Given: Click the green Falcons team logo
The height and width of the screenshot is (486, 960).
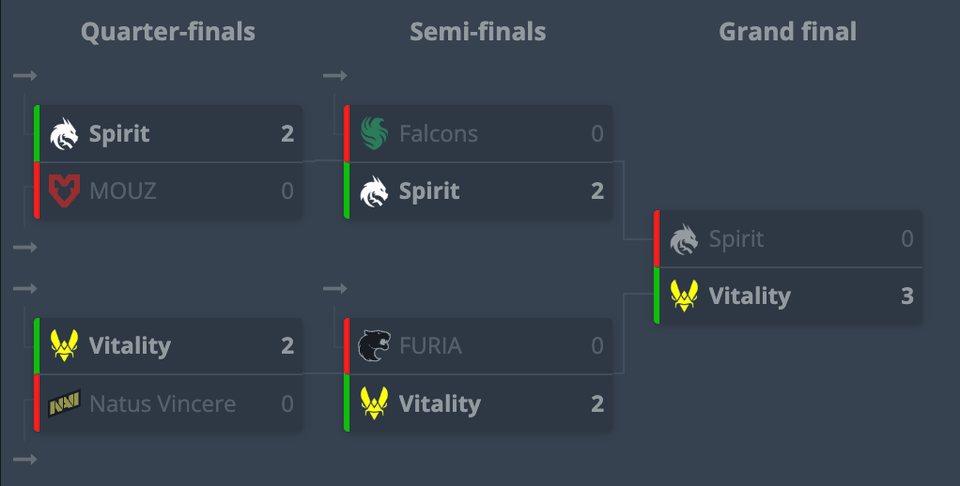Looking at the screenshot, I should pos(374,134).
